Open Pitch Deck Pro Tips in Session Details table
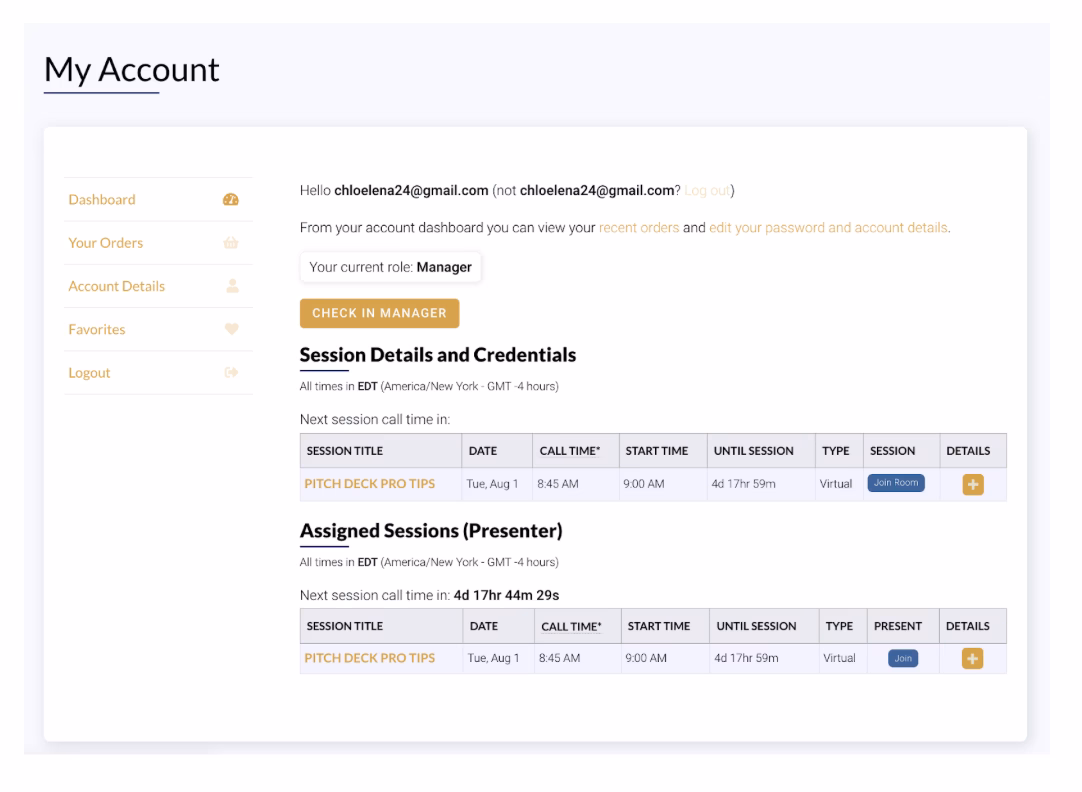This screenshot has width=1082, height=792. point(369,484)
